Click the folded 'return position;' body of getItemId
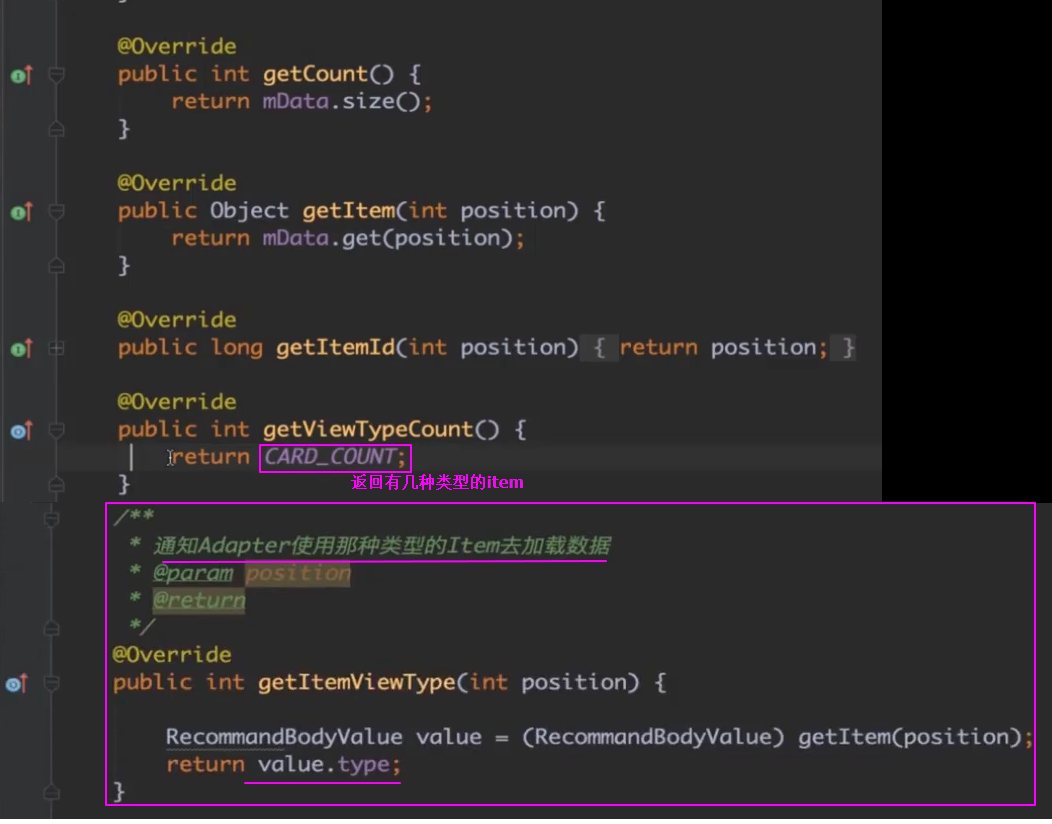The image size is (1052, 824). coord(724,348)
